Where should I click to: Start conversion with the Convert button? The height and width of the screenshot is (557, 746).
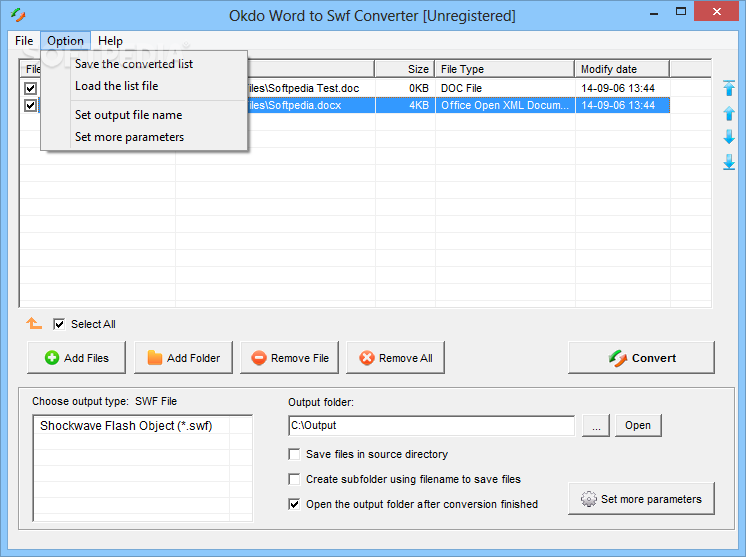click(x=641, y=358)
